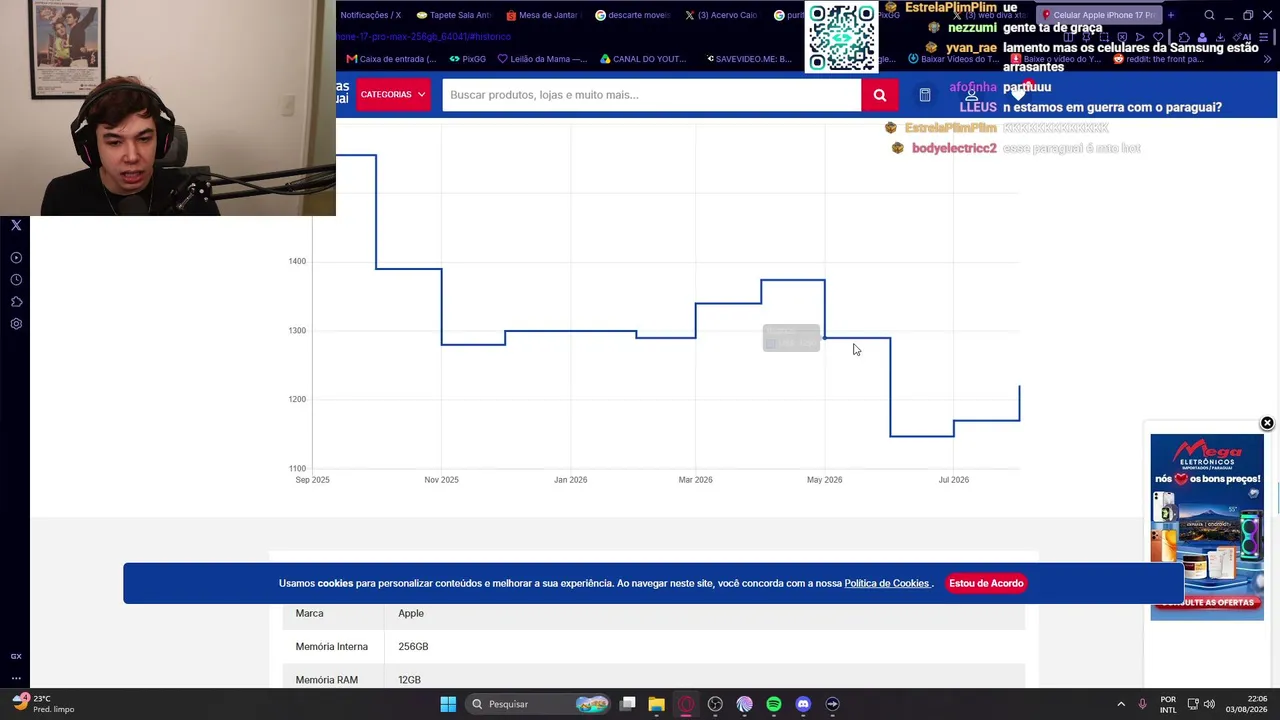Switch to descarte moveis tab

632,15
